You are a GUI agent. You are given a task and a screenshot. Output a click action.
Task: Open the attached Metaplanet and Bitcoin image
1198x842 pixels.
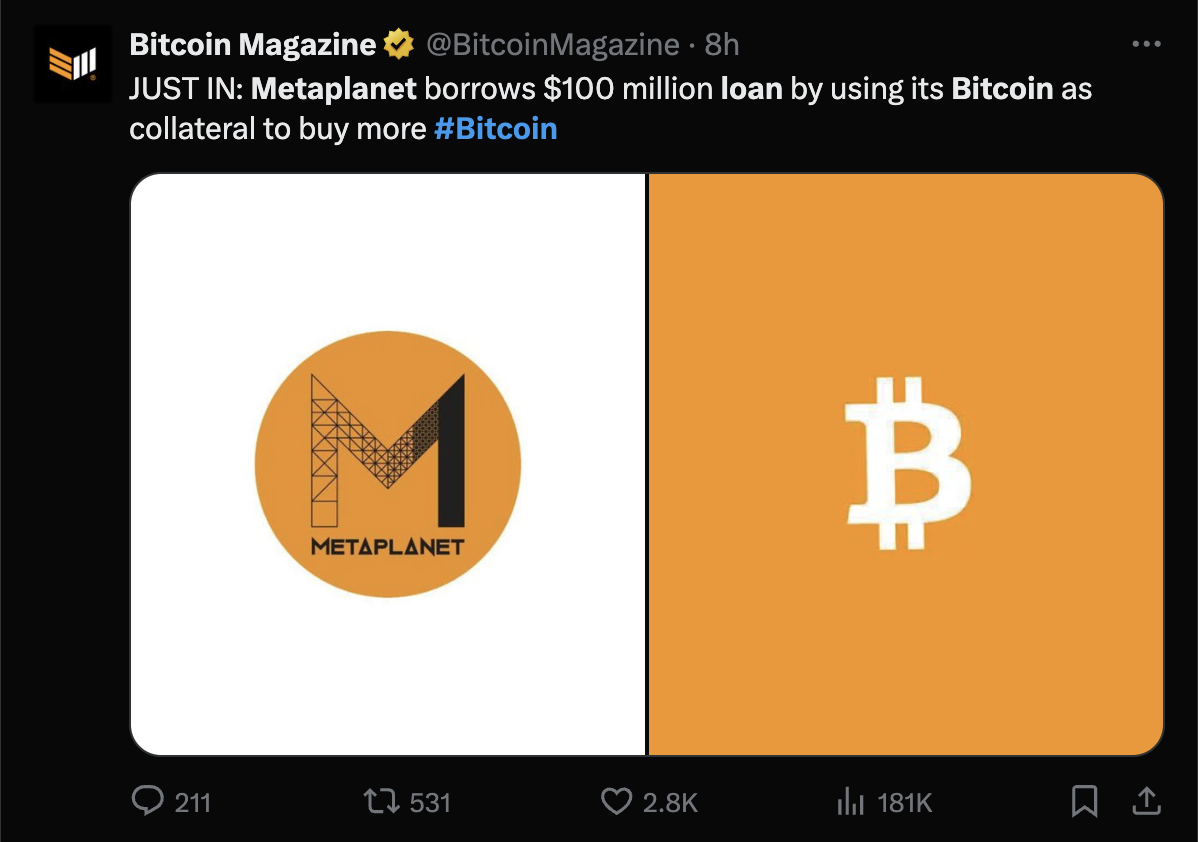[x=648, y=461]
